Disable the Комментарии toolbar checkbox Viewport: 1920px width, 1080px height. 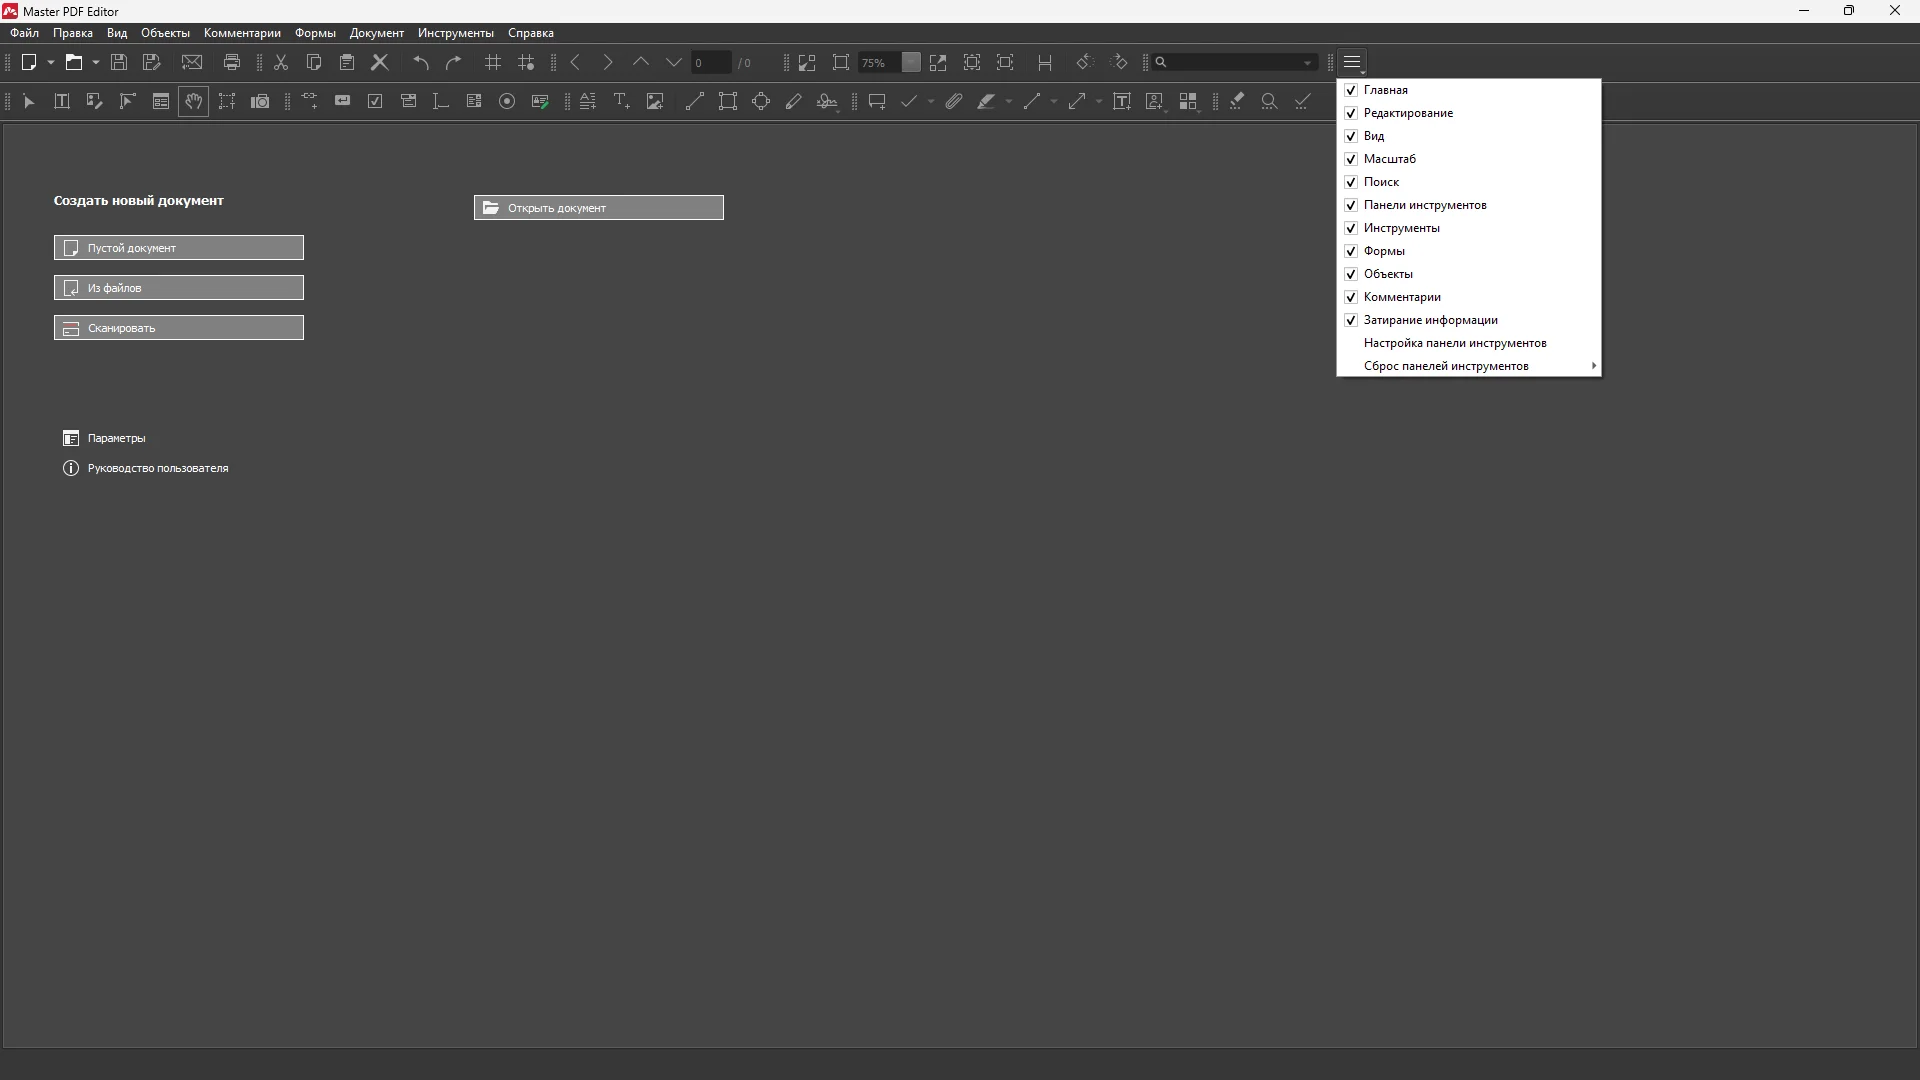coord(1351,297)
